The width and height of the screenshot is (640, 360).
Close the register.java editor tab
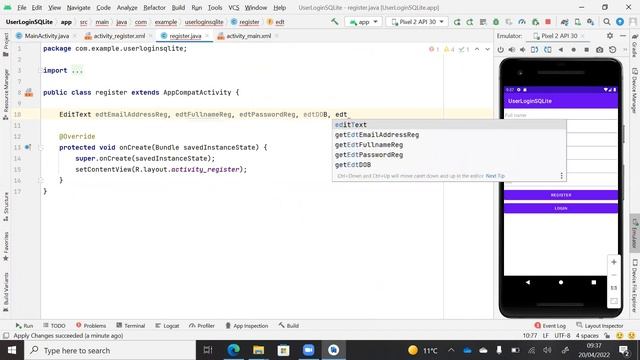coord(207,36)
